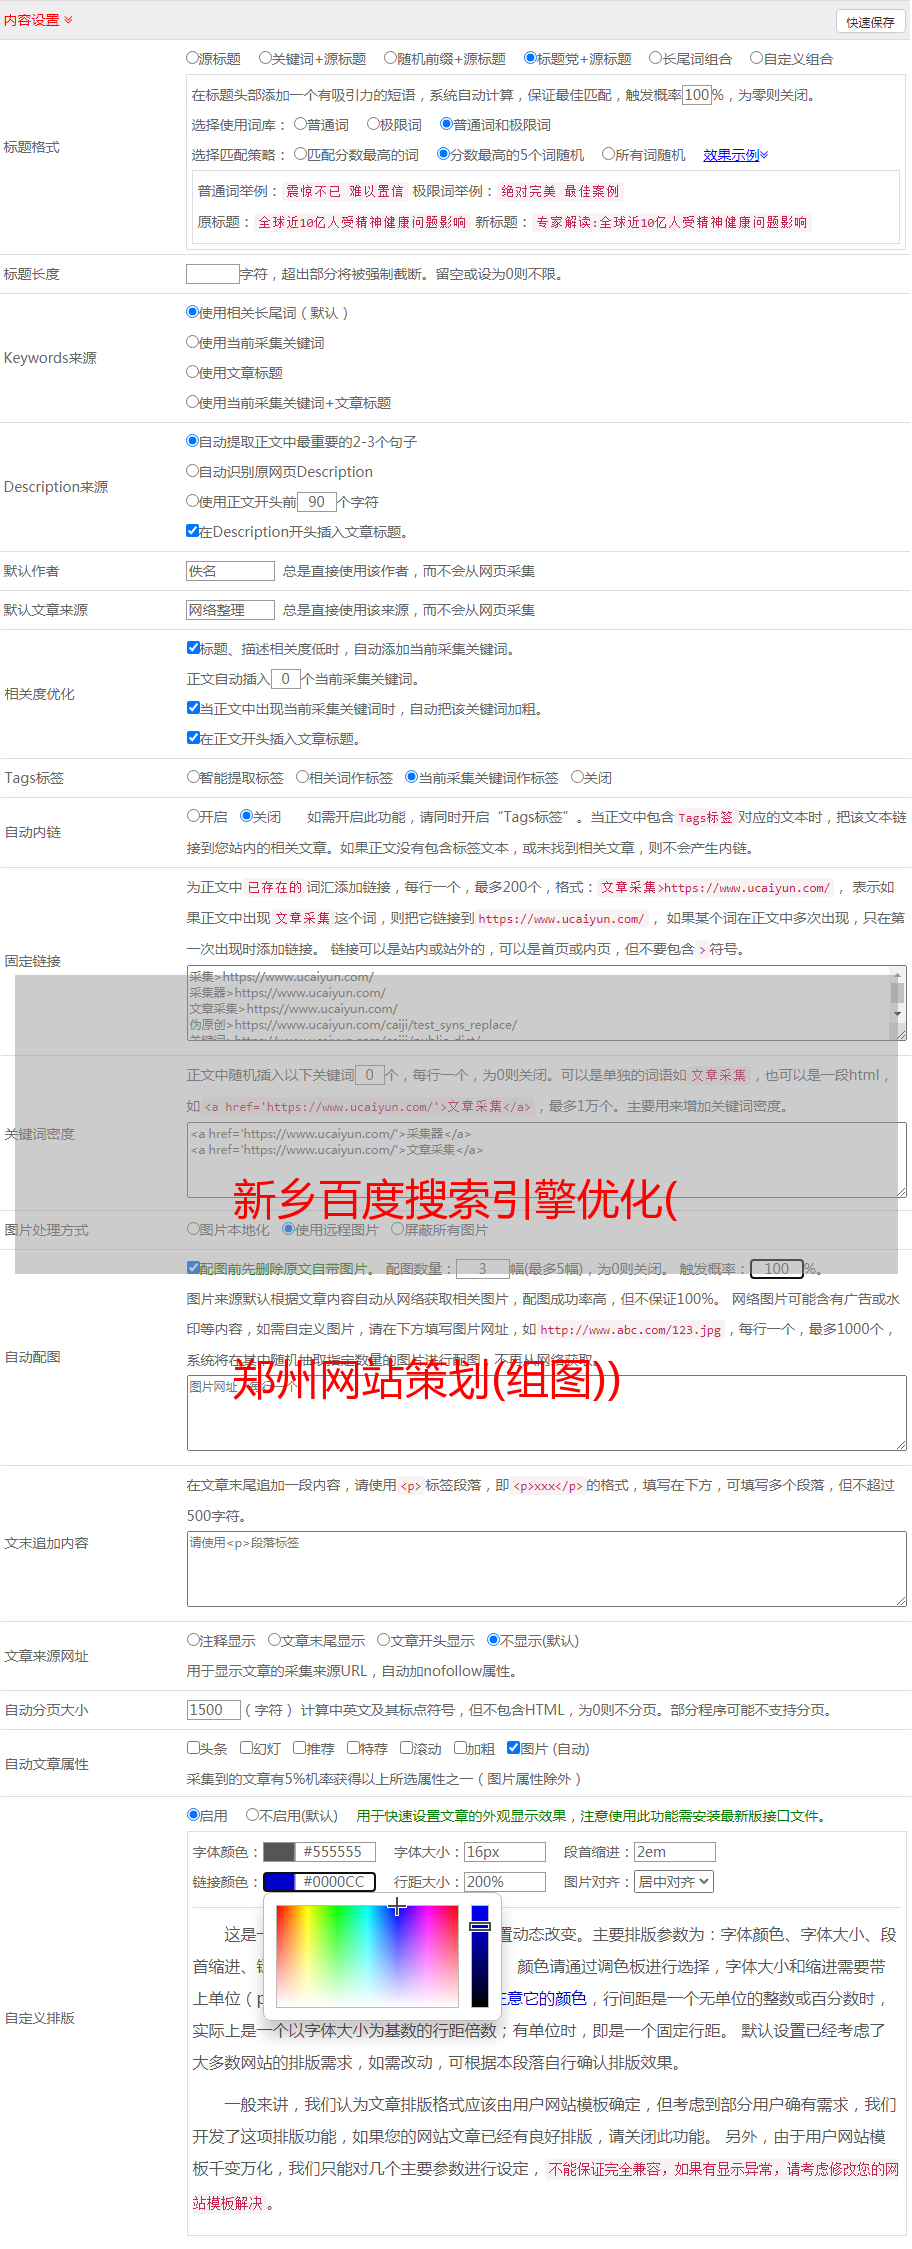Click the 默认文章来源 input containing 网络整理

(x=230, y=610)
